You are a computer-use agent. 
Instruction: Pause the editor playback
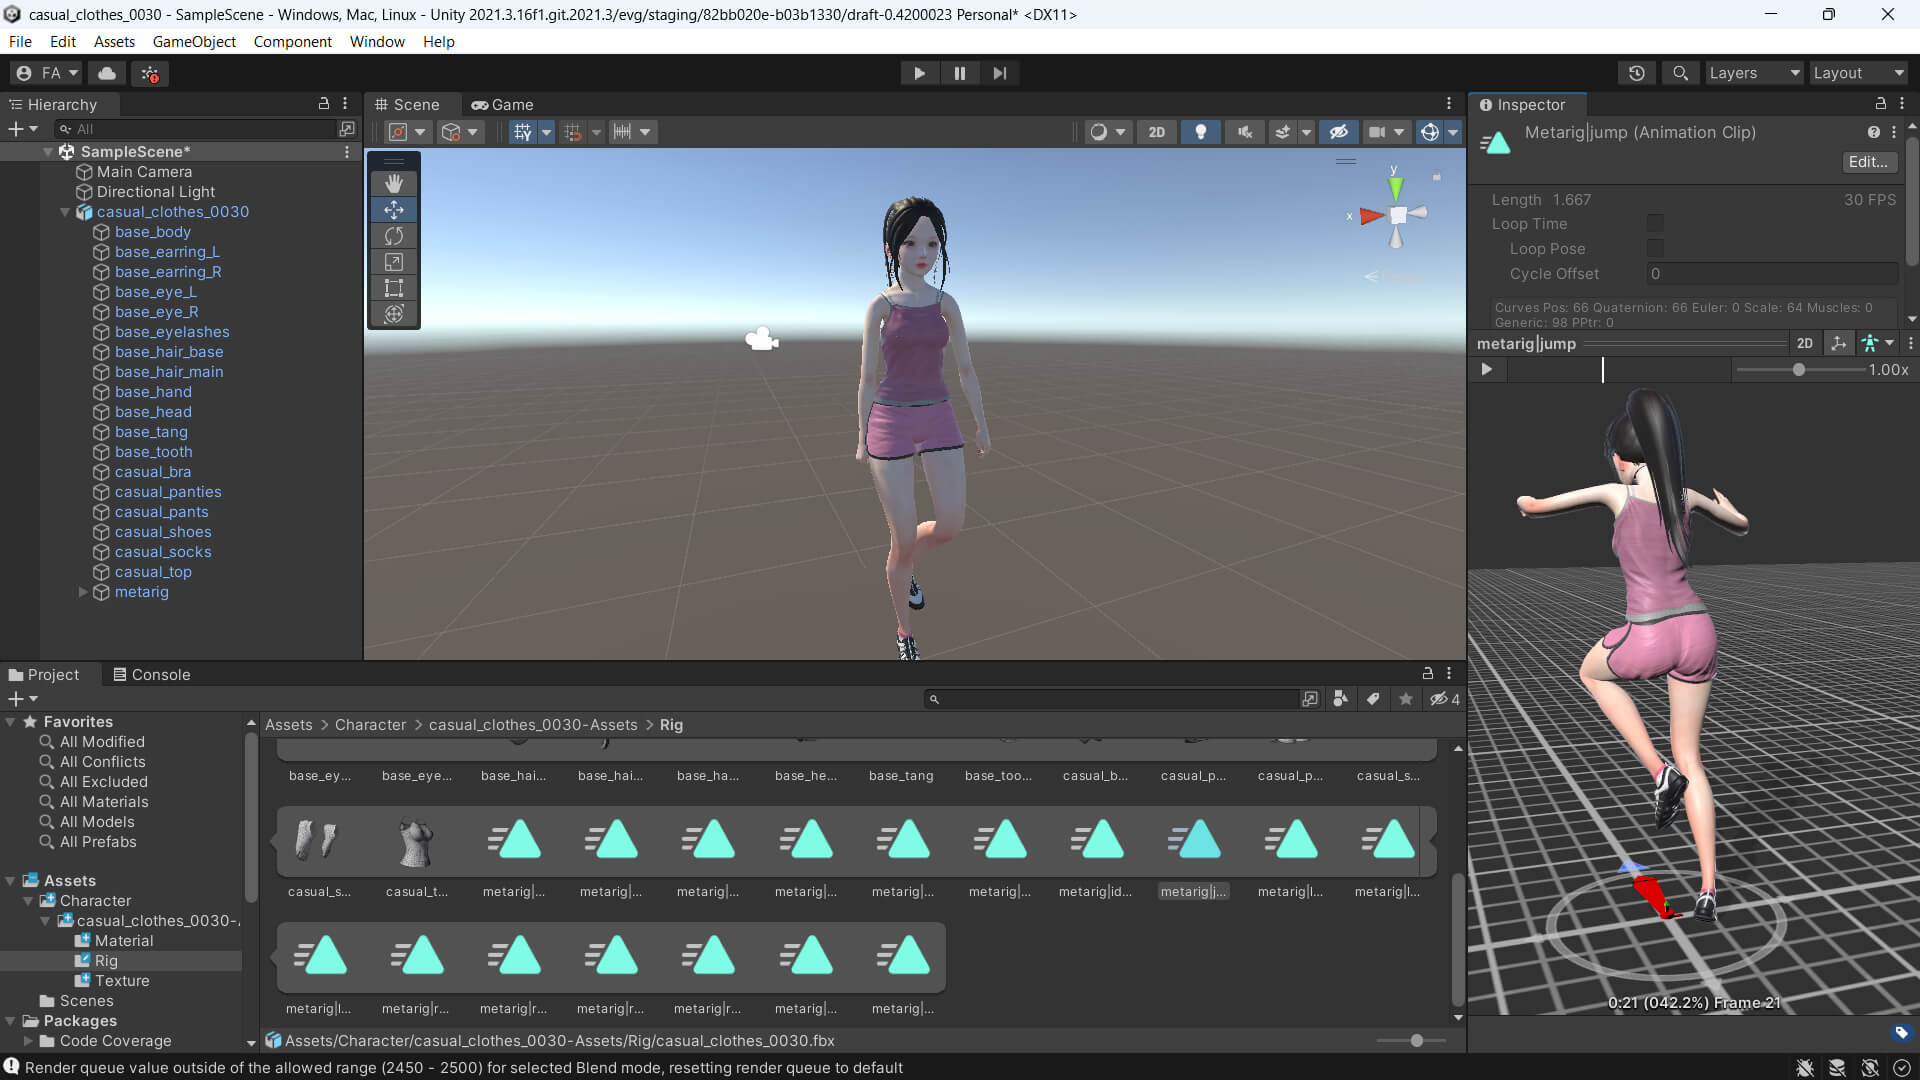coord(959,73)
